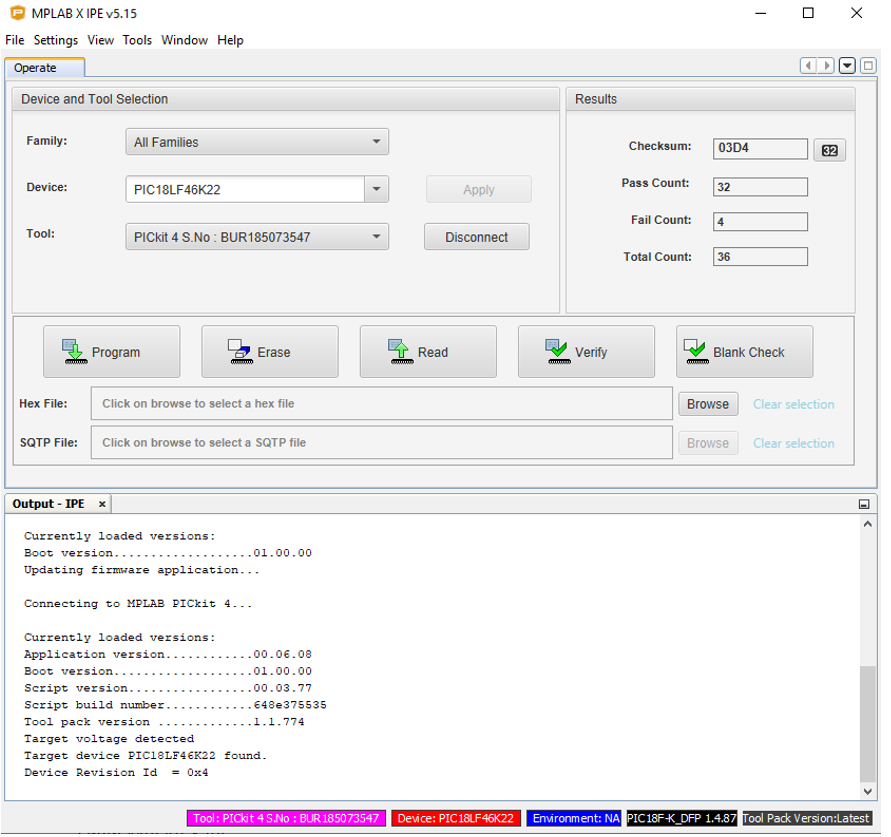Click the MPLAB X IPE title icon
Image resolution: width=891 pixels, height=837 pixels.
point(18,13)
